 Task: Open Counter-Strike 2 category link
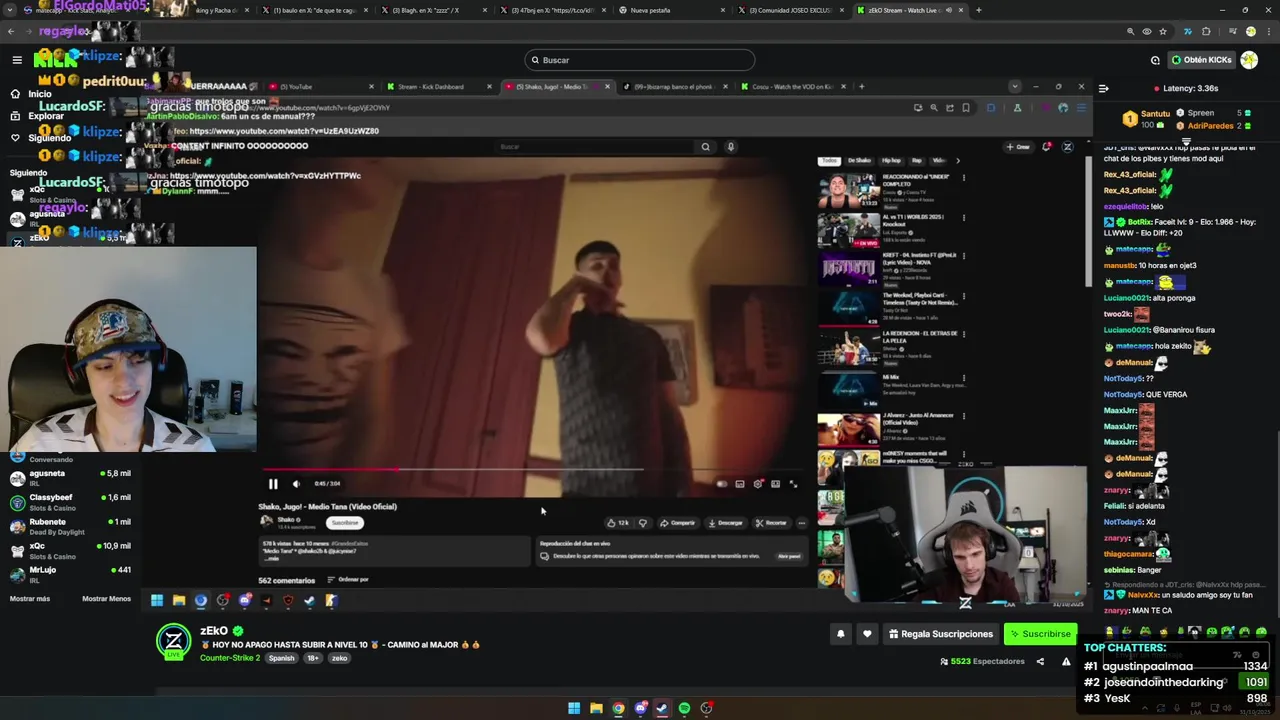click(x=230, y=658)
